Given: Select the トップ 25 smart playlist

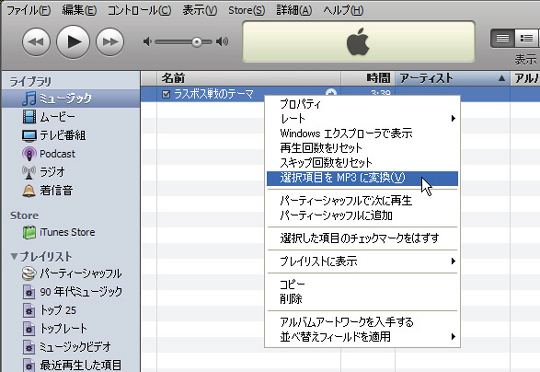Looking at the screenshot, I should (x=71, y=310).
